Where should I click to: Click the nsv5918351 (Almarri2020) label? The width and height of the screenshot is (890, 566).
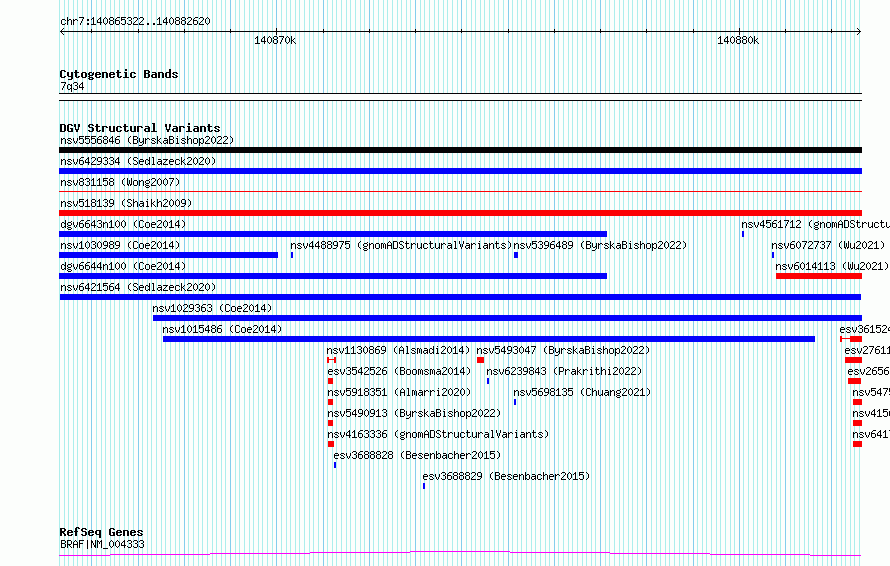pyautogui.click(x=399, y=392)
